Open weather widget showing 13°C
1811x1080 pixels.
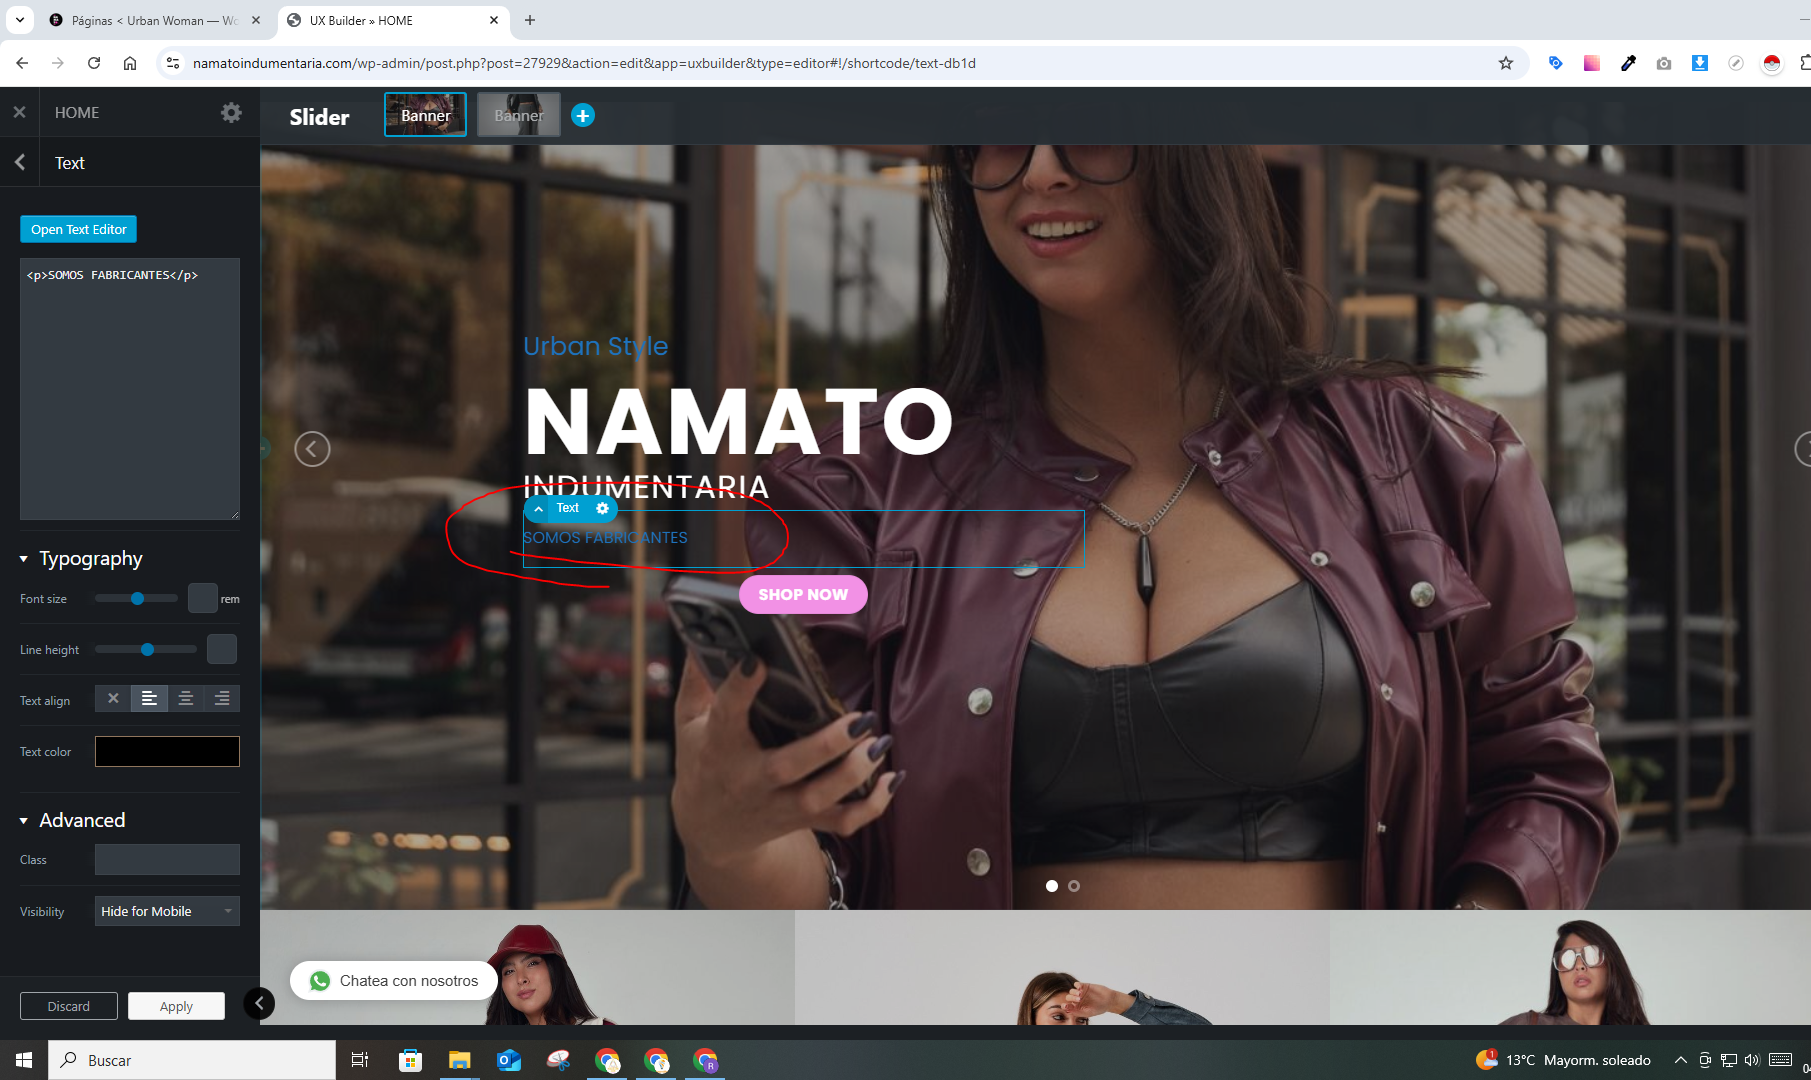(1563, 1060)
